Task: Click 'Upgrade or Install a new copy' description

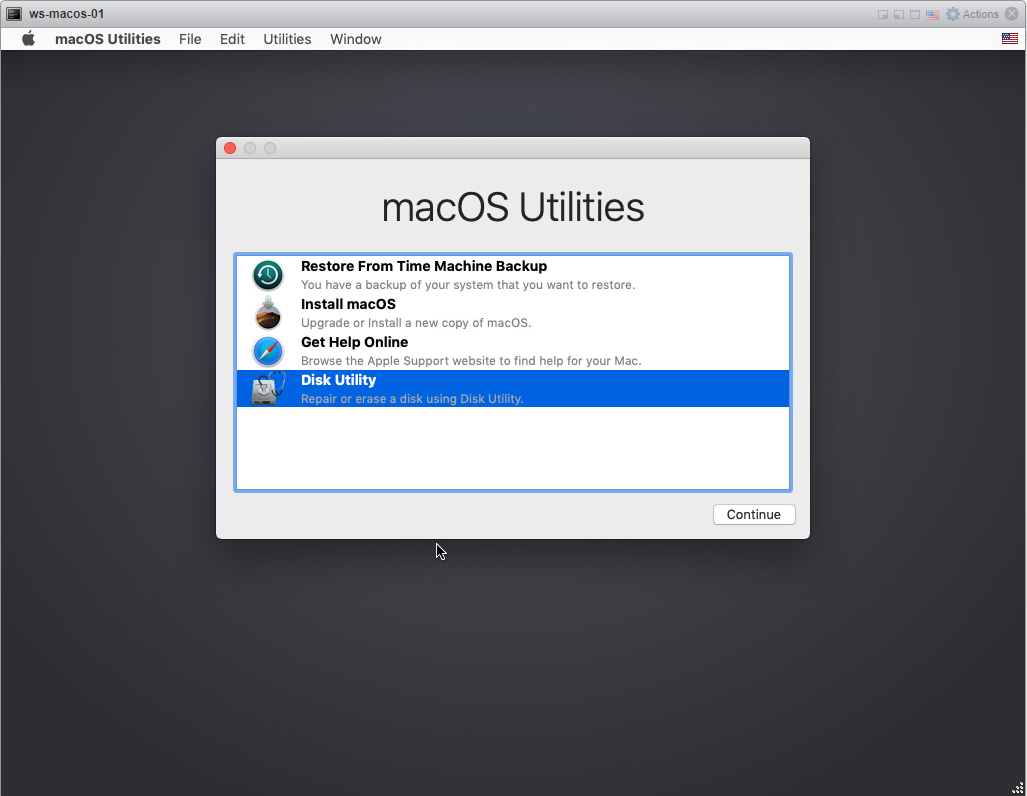Action: [x=416, y=323]
